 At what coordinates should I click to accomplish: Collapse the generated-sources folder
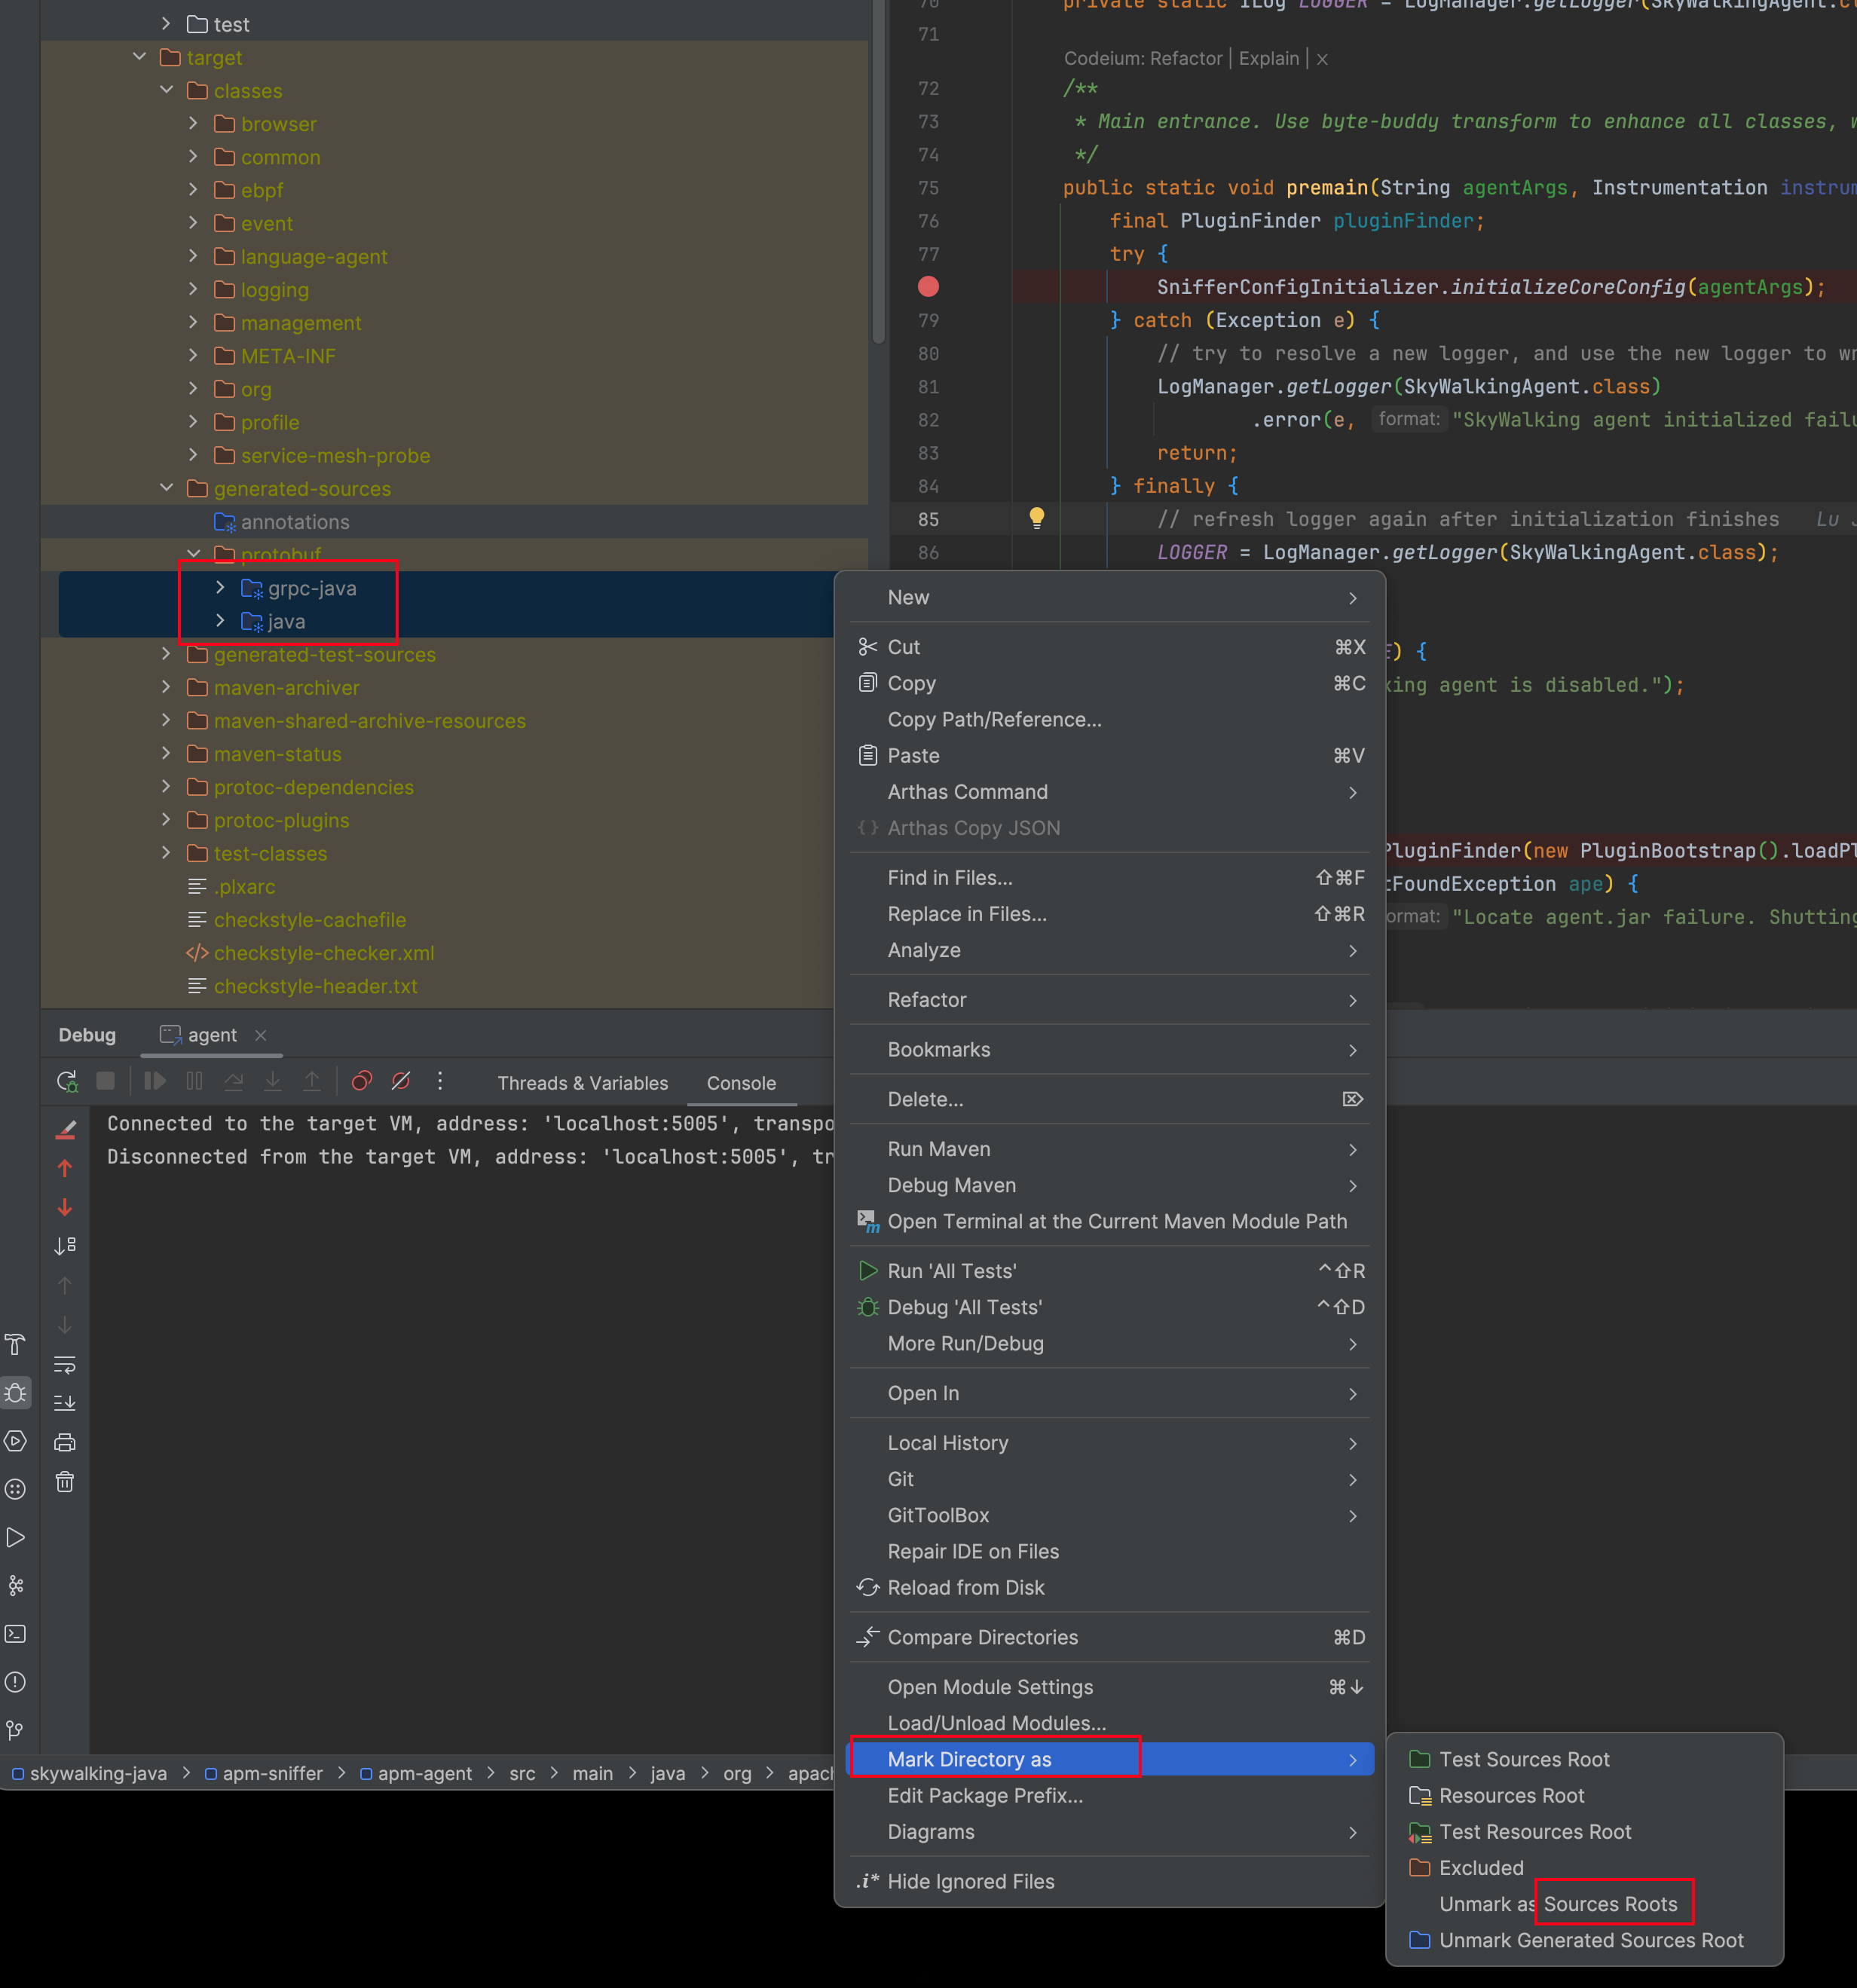[x=166, y=488]
